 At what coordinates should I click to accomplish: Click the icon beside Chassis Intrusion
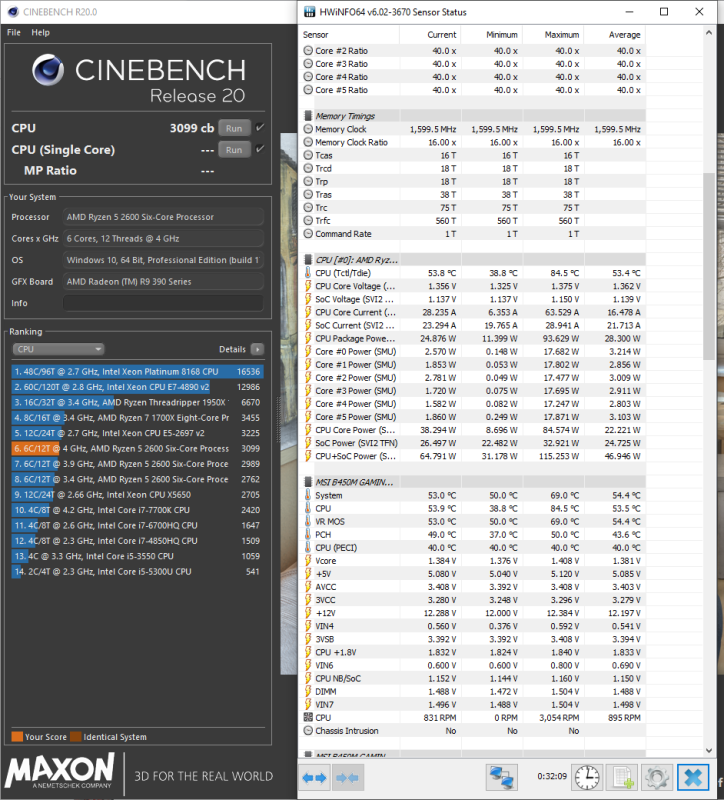pos(308,731)
